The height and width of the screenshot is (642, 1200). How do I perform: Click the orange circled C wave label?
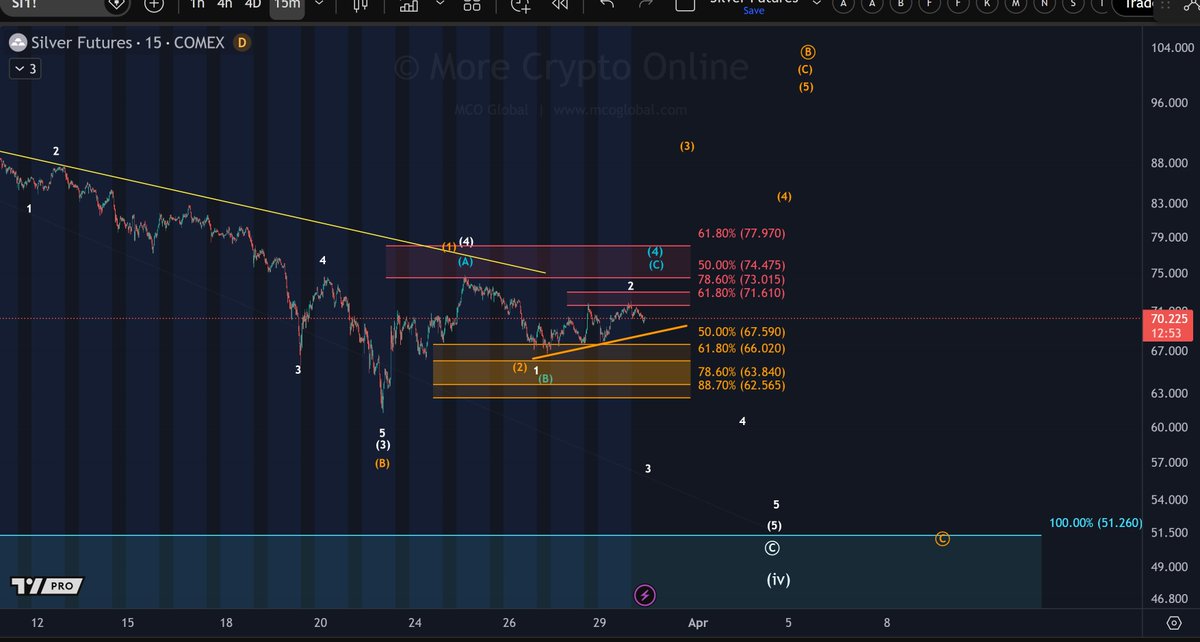point(942,539)
